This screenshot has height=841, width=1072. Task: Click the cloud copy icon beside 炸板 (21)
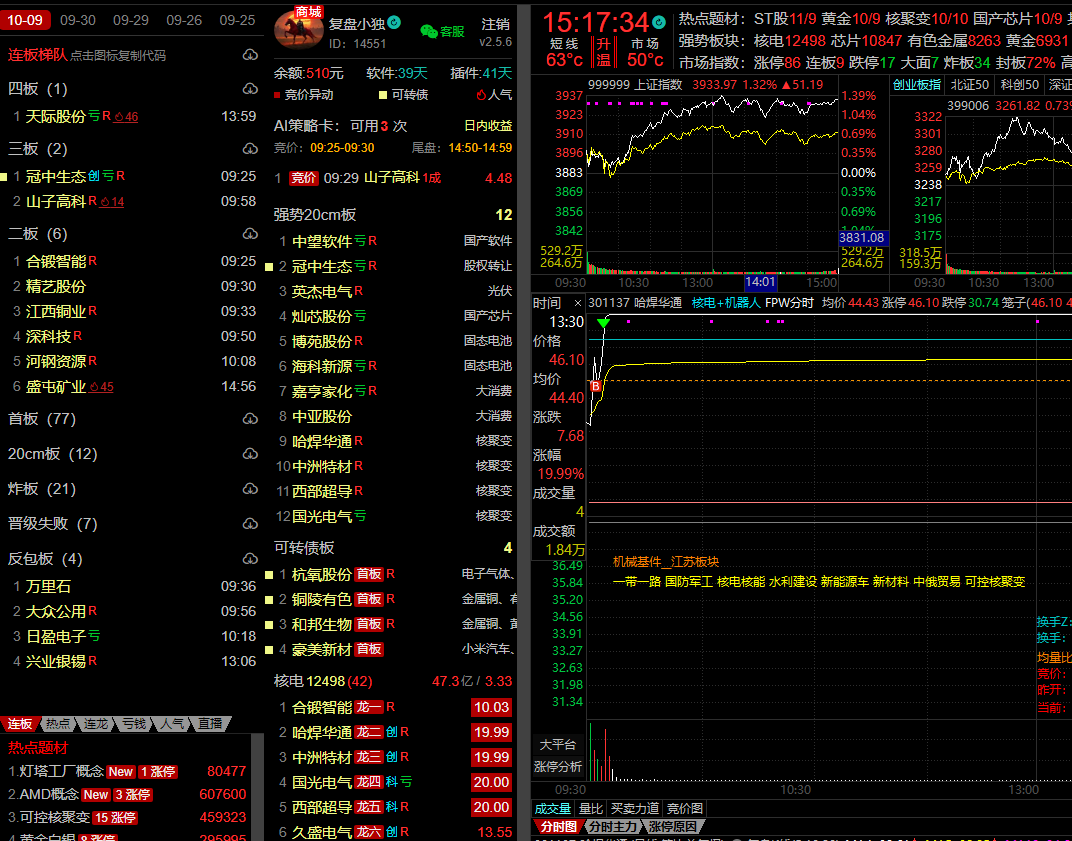(249, 489)
